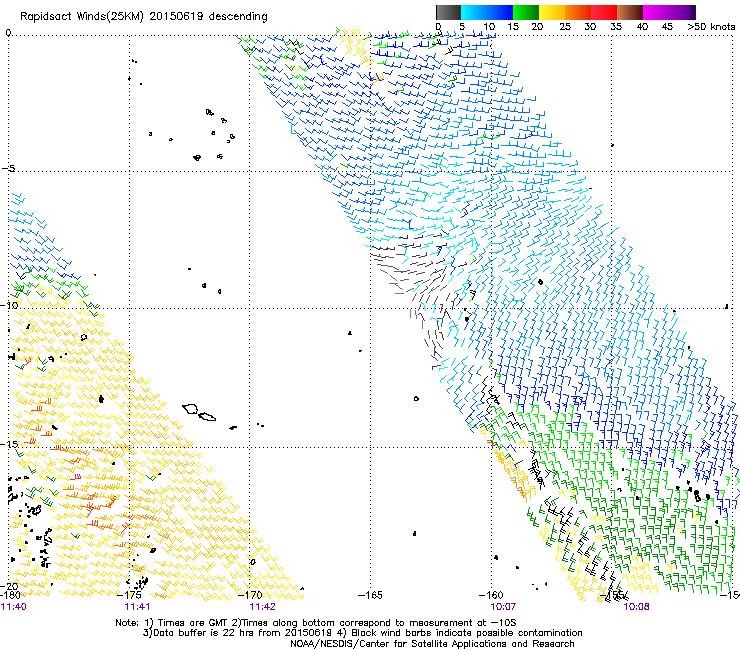The height and width of the screenshot is (650, 740).
Task: Click the '11:40' swath time label
Action: click(x=14, y=607)
